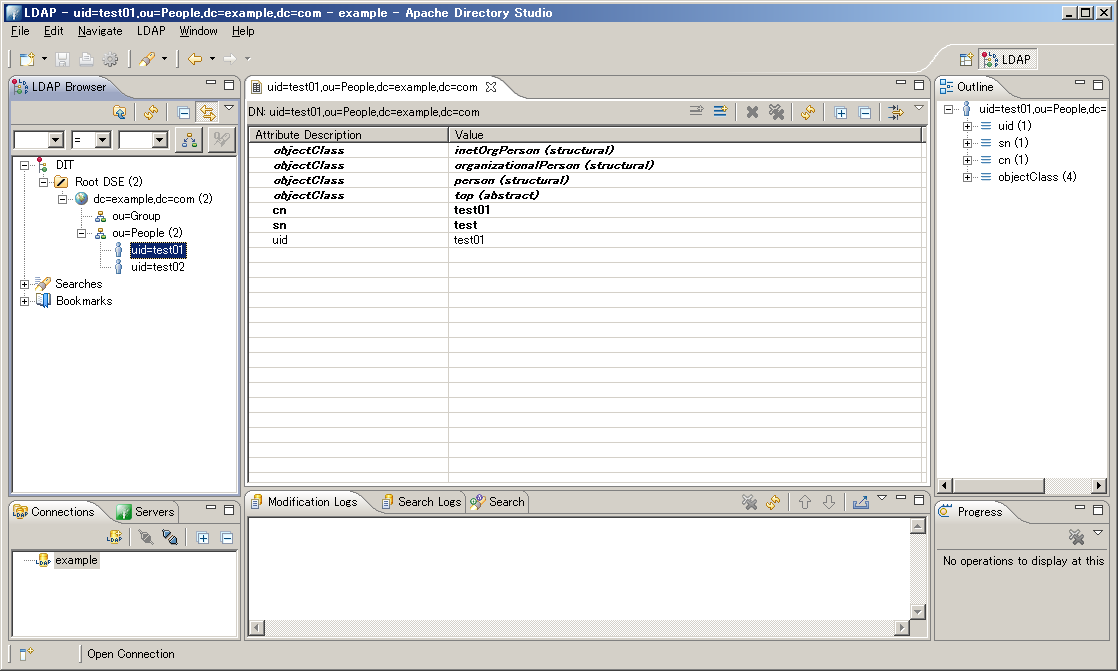Image resolution: width=1118 pixels, height=671 pixels.
Task: Remove finished operations in Progress view
Action: point(1075,536)
